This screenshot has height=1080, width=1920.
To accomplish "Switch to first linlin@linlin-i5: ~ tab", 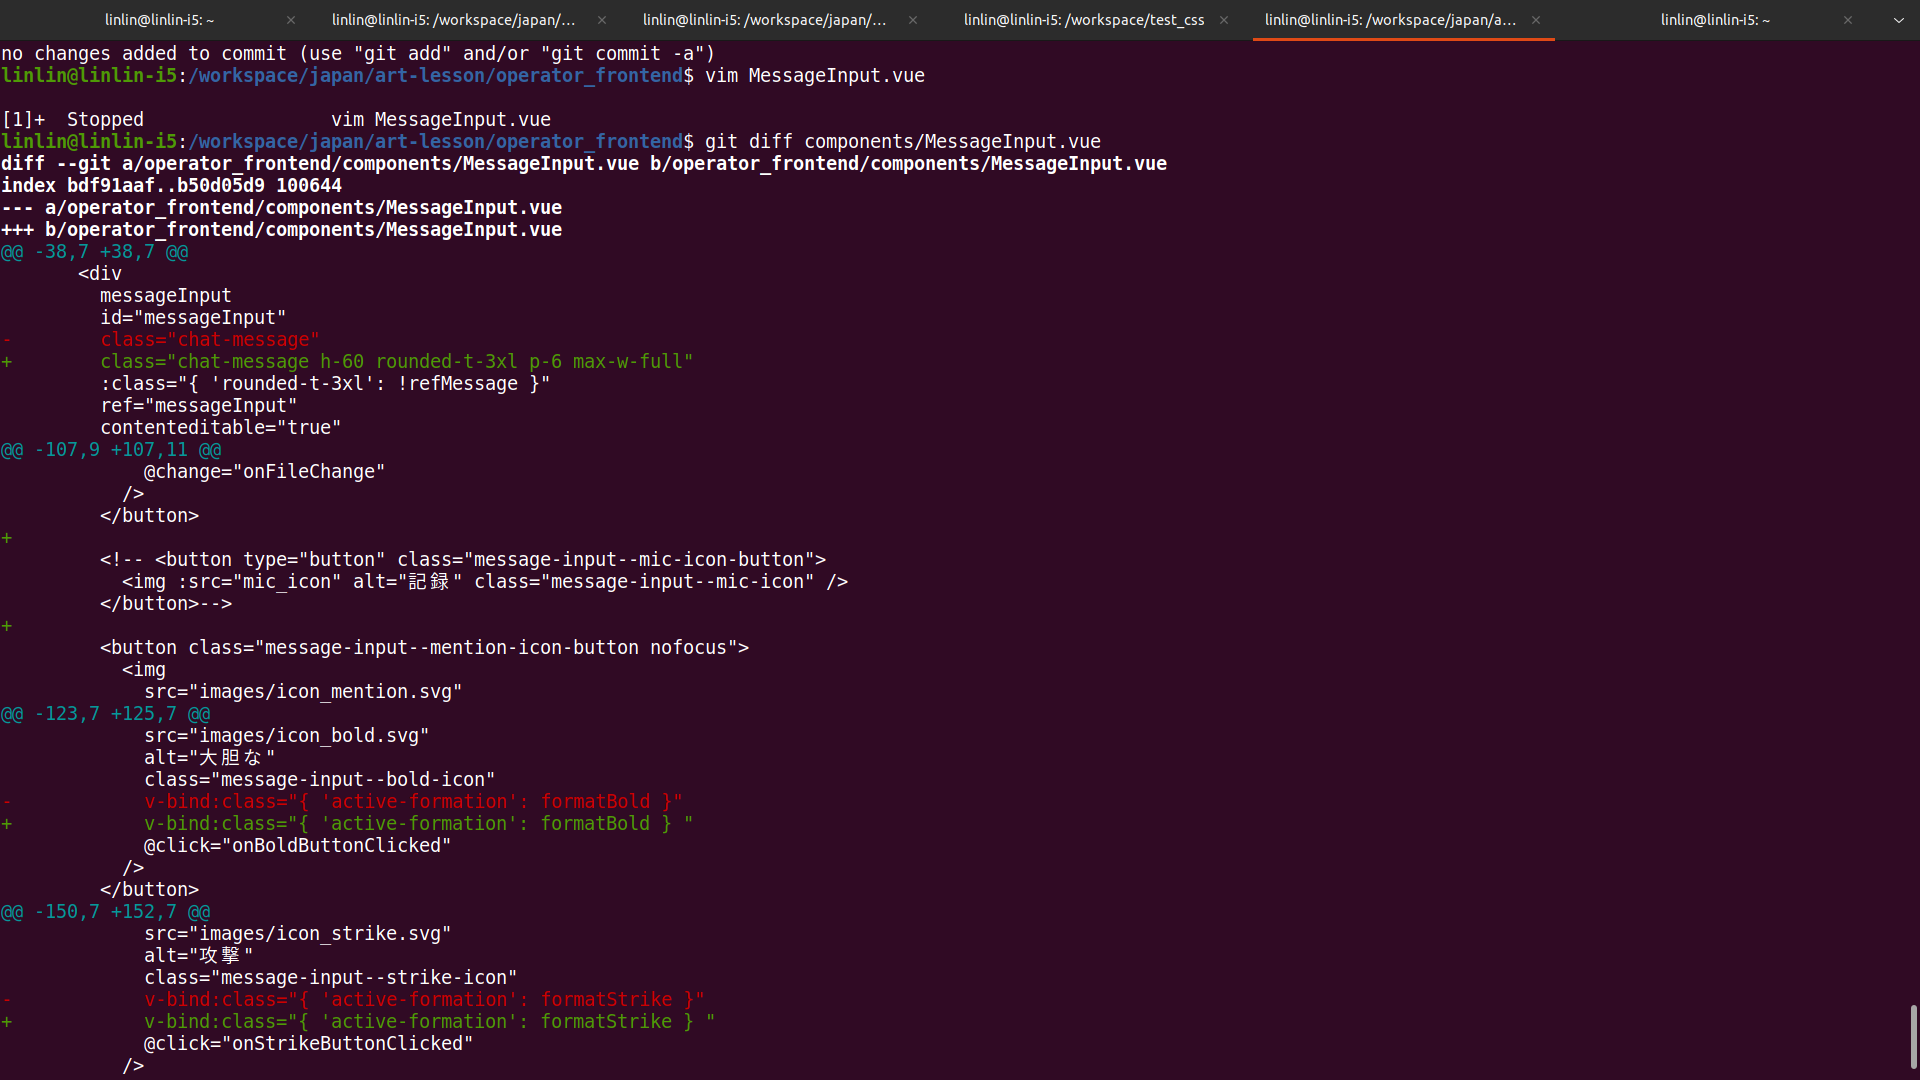I will (x=159, y=20).
